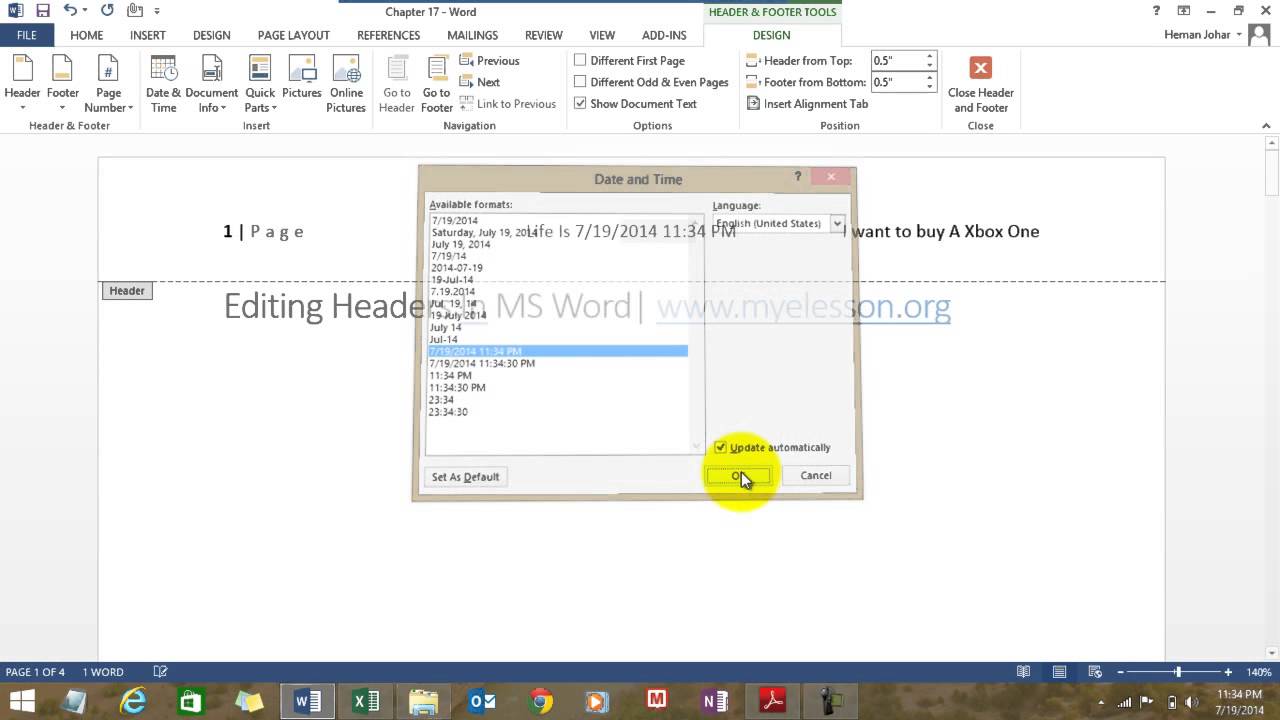The width and height of the screenshot is (1280, 720).
Task: Switch to Print Layout view icon
Action: pyautogui.click(x=1059, y=672)
